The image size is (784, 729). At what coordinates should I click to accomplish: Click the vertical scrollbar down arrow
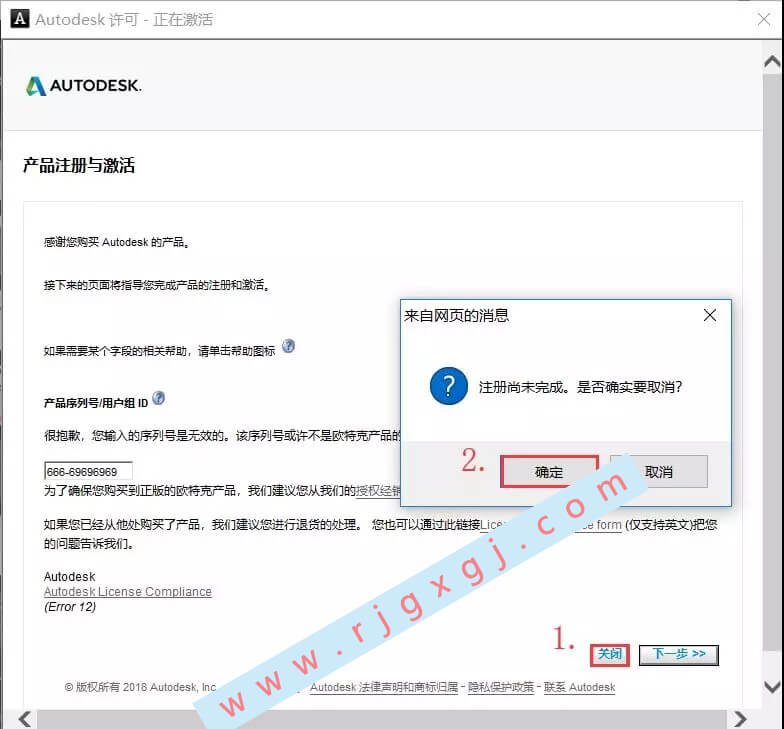pyautogui.click(x=772, y=686)
